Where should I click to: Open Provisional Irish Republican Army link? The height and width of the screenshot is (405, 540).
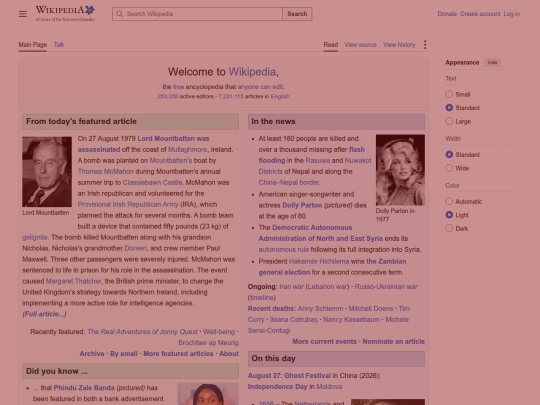128,204
